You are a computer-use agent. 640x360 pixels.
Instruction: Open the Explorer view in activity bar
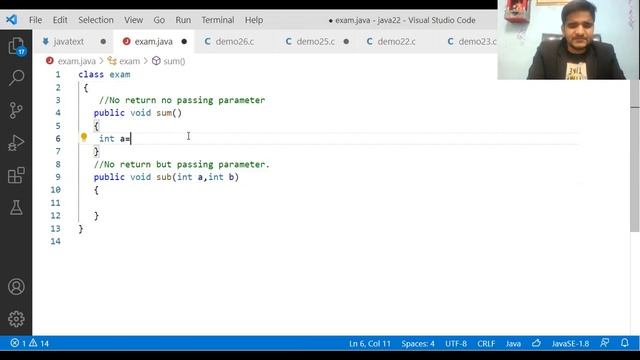pos(16,46)
